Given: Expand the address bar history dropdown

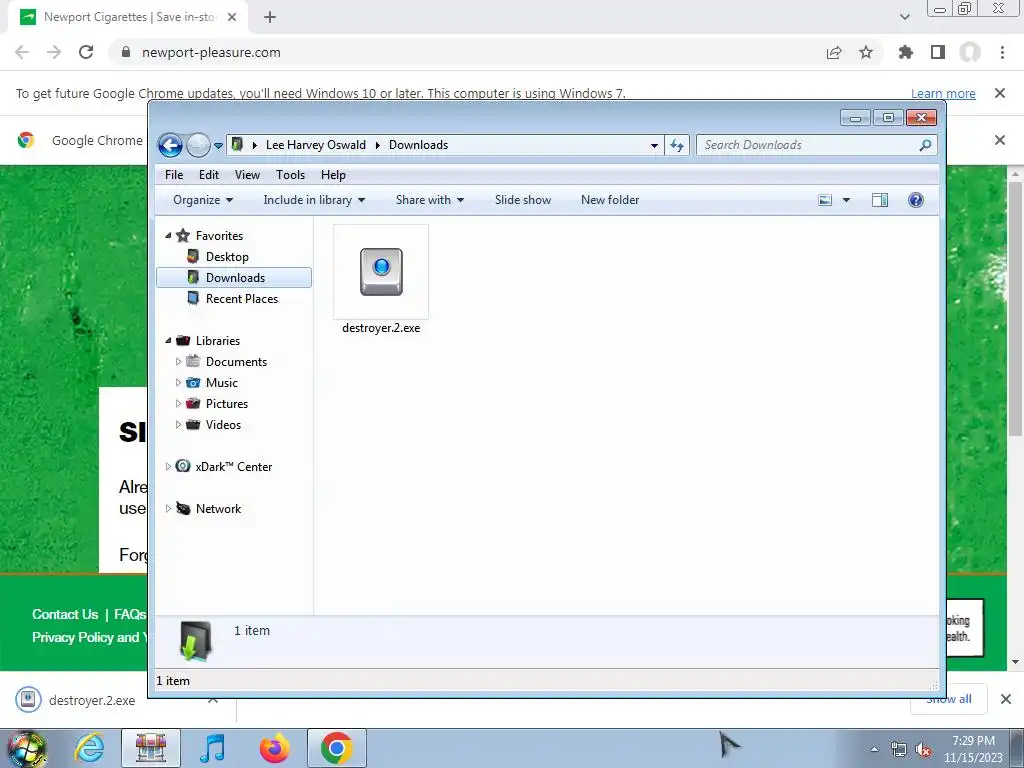Looking at the screenshot, I should [x=654, y=146].
